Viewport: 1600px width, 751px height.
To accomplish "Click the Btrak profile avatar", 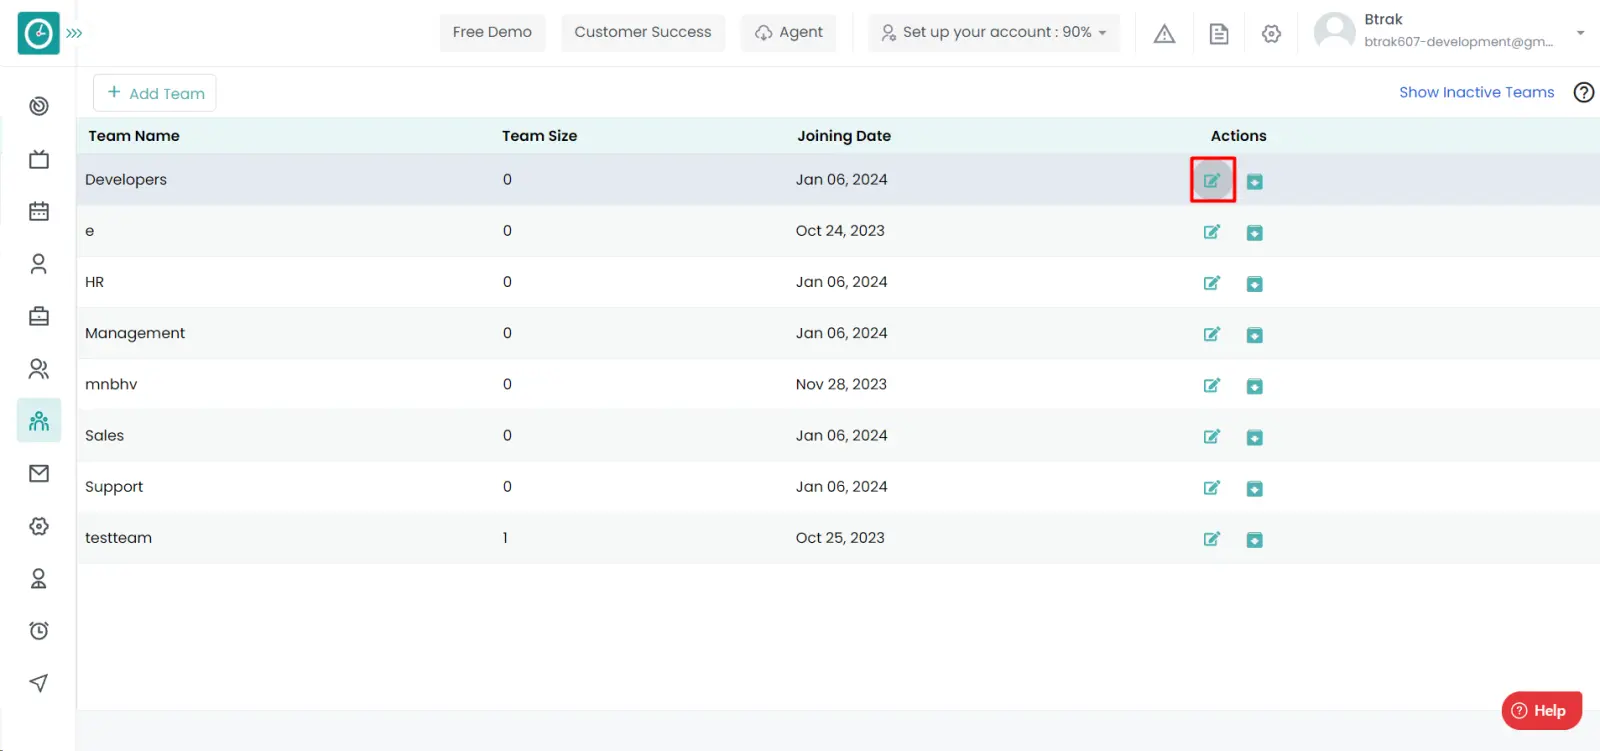I will coord(1334,32).
